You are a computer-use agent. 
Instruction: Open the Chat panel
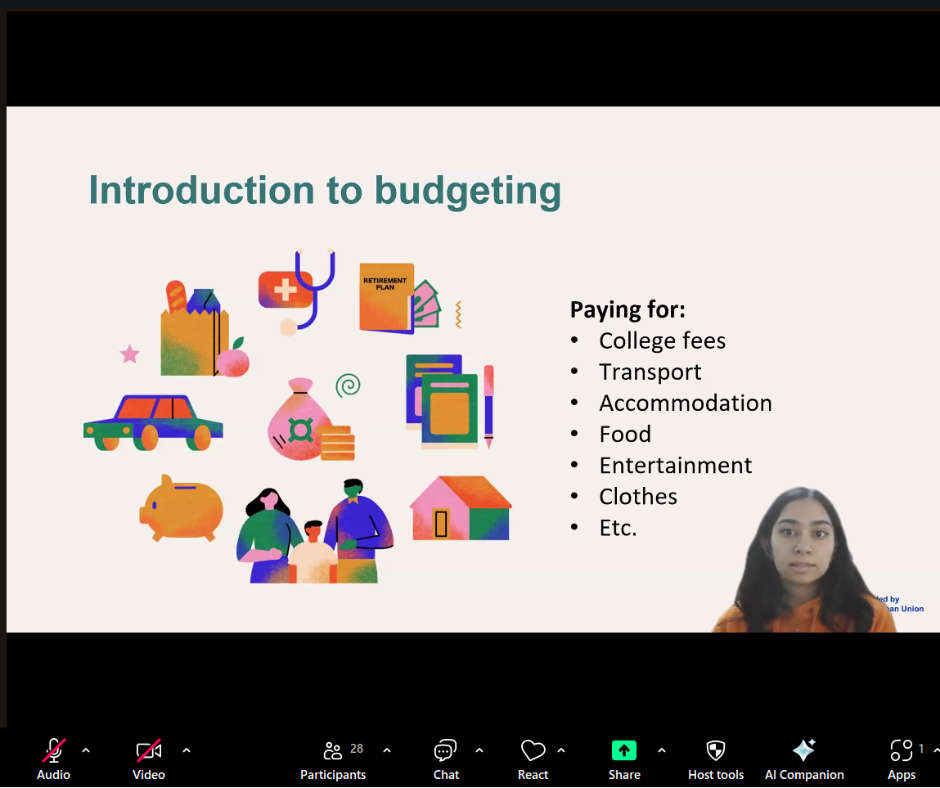pyautogui.click(x=446, y=758)
